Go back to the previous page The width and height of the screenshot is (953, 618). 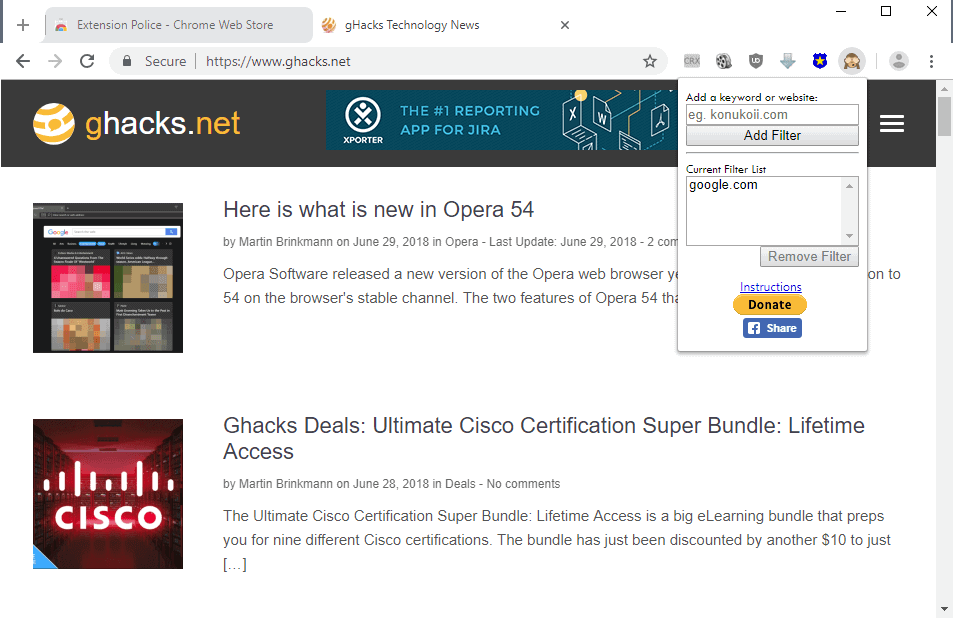[23, 61]
